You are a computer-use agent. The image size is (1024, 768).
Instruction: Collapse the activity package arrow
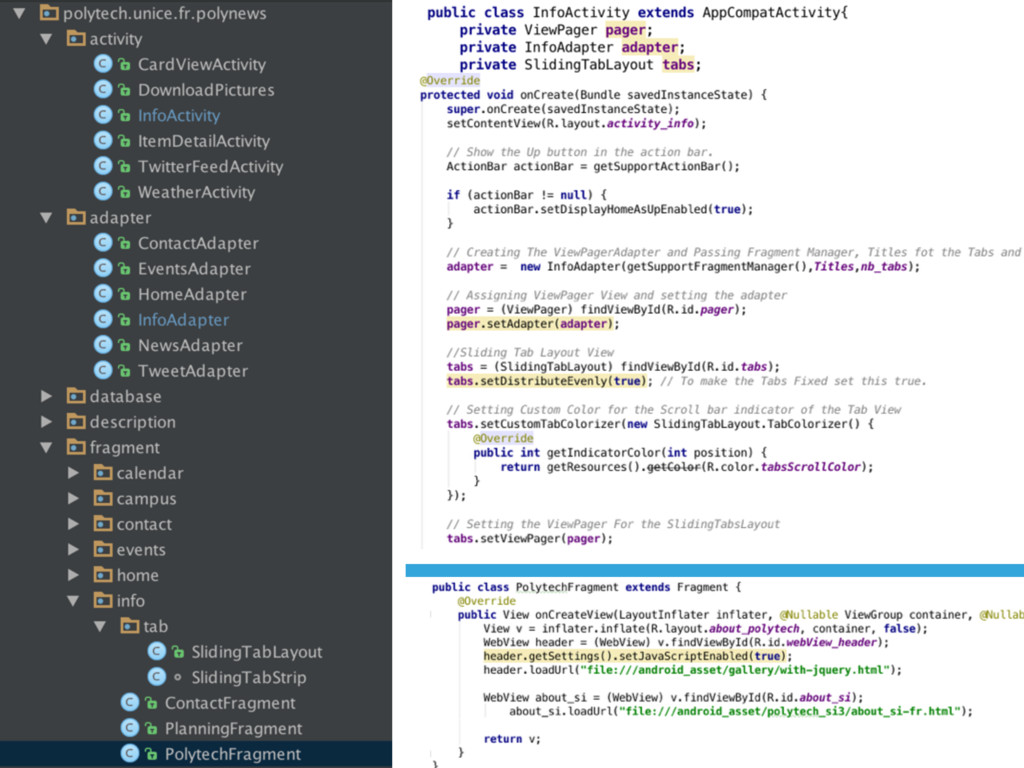click(x=46, y=39)
